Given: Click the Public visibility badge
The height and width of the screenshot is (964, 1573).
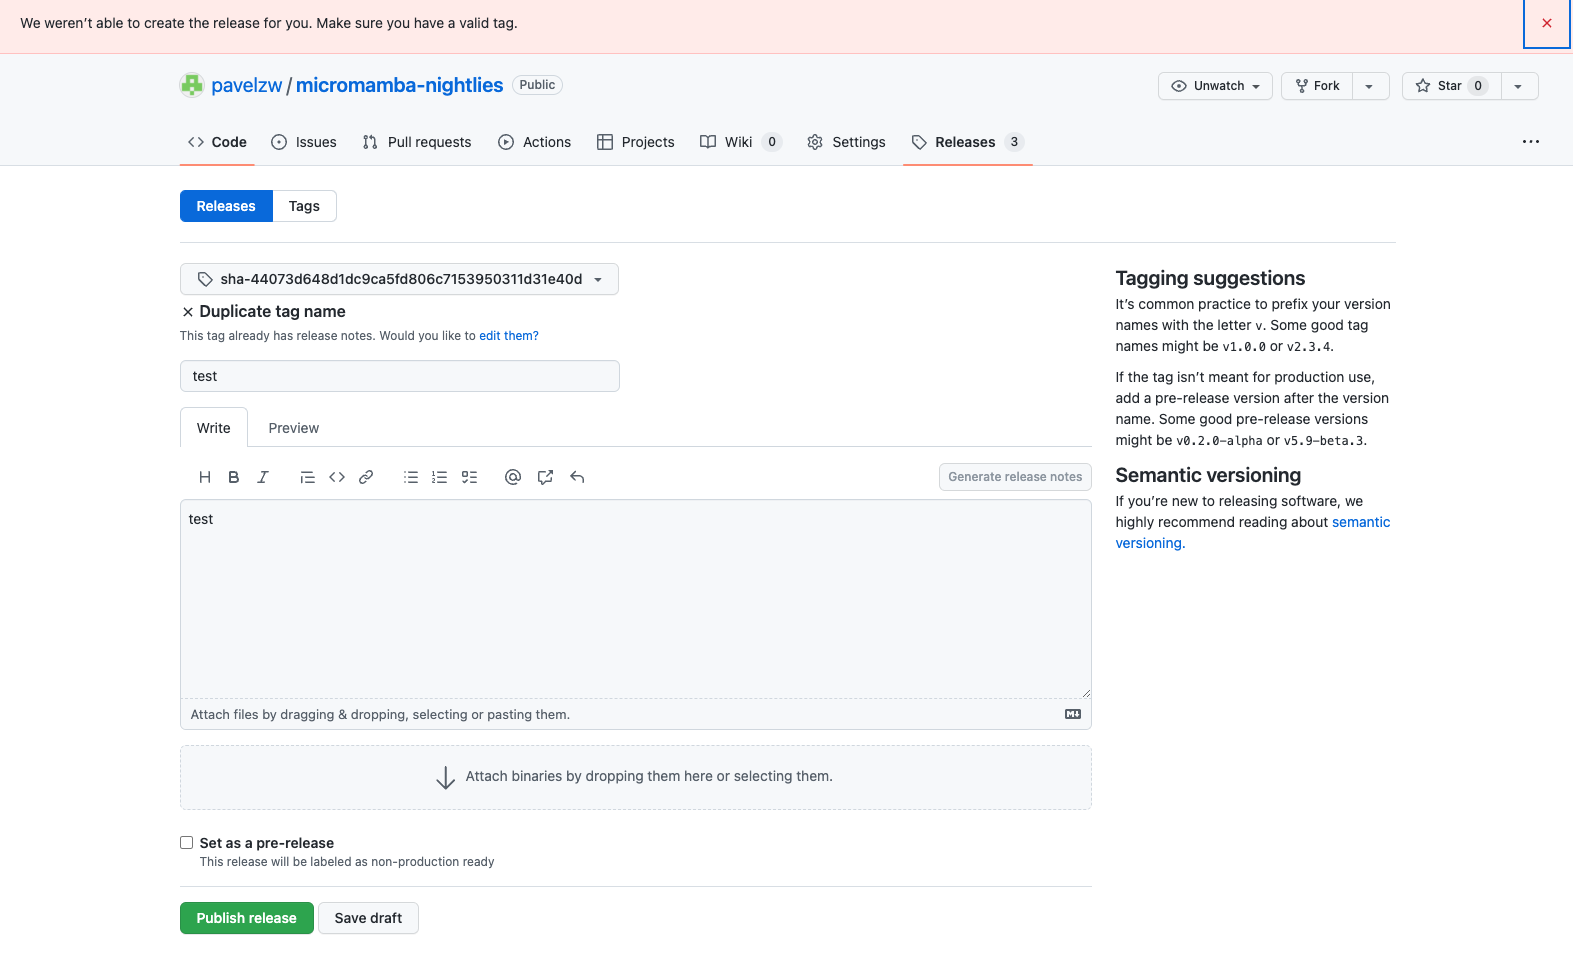Looking at the screenshot, I should pos(537,85).
